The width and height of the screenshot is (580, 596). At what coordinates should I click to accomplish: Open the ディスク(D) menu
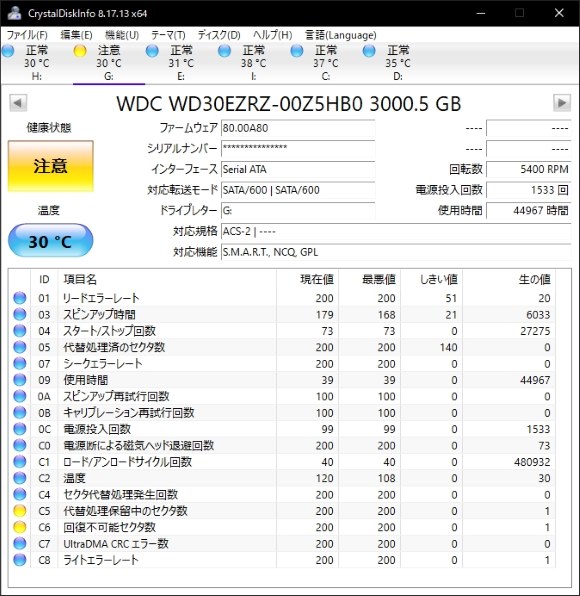tap(219, 35)
